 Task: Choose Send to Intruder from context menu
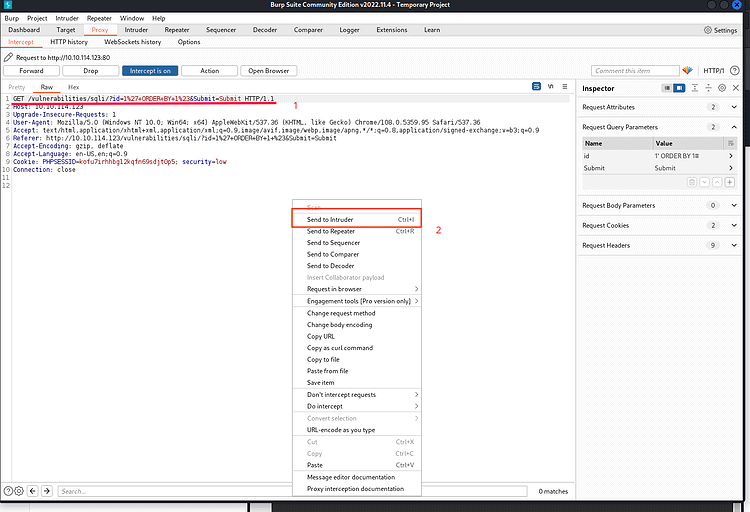(357, 220)
